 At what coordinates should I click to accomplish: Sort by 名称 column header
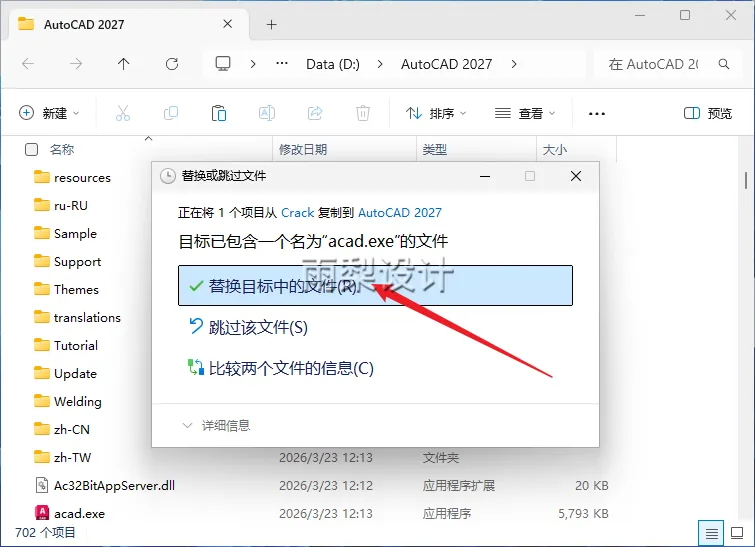pos(62,150)
